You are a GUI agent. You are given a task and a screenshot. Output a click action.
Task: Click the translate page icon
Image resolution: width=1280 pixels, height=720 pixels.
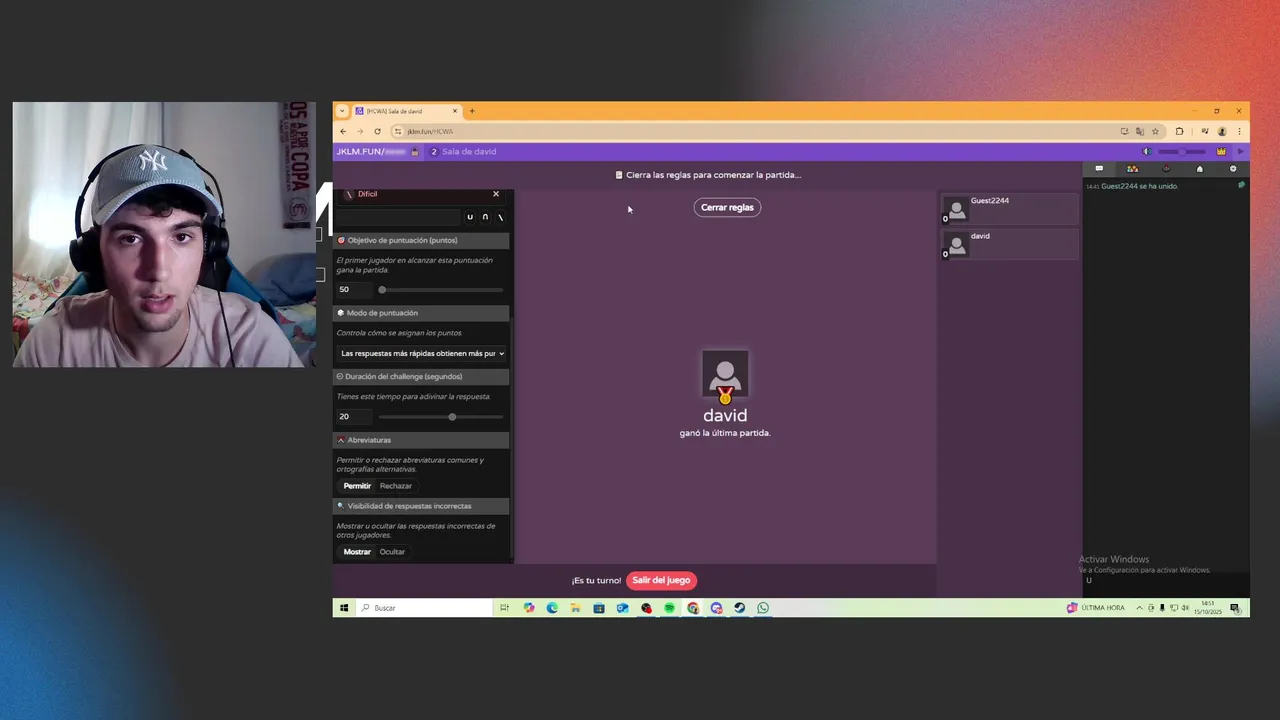point(1140,131)
